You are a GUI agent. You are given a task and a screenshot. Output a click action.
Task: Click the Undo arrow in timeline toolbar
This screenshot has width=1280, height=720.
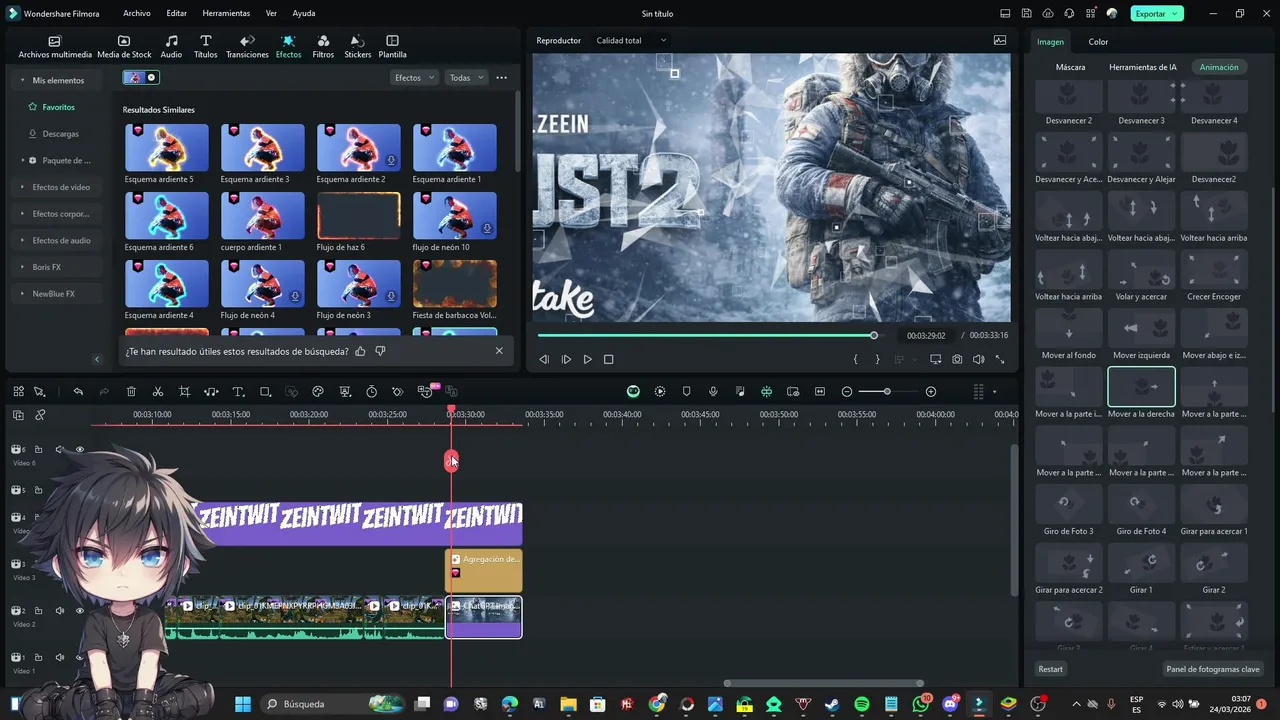pos(78,391)
